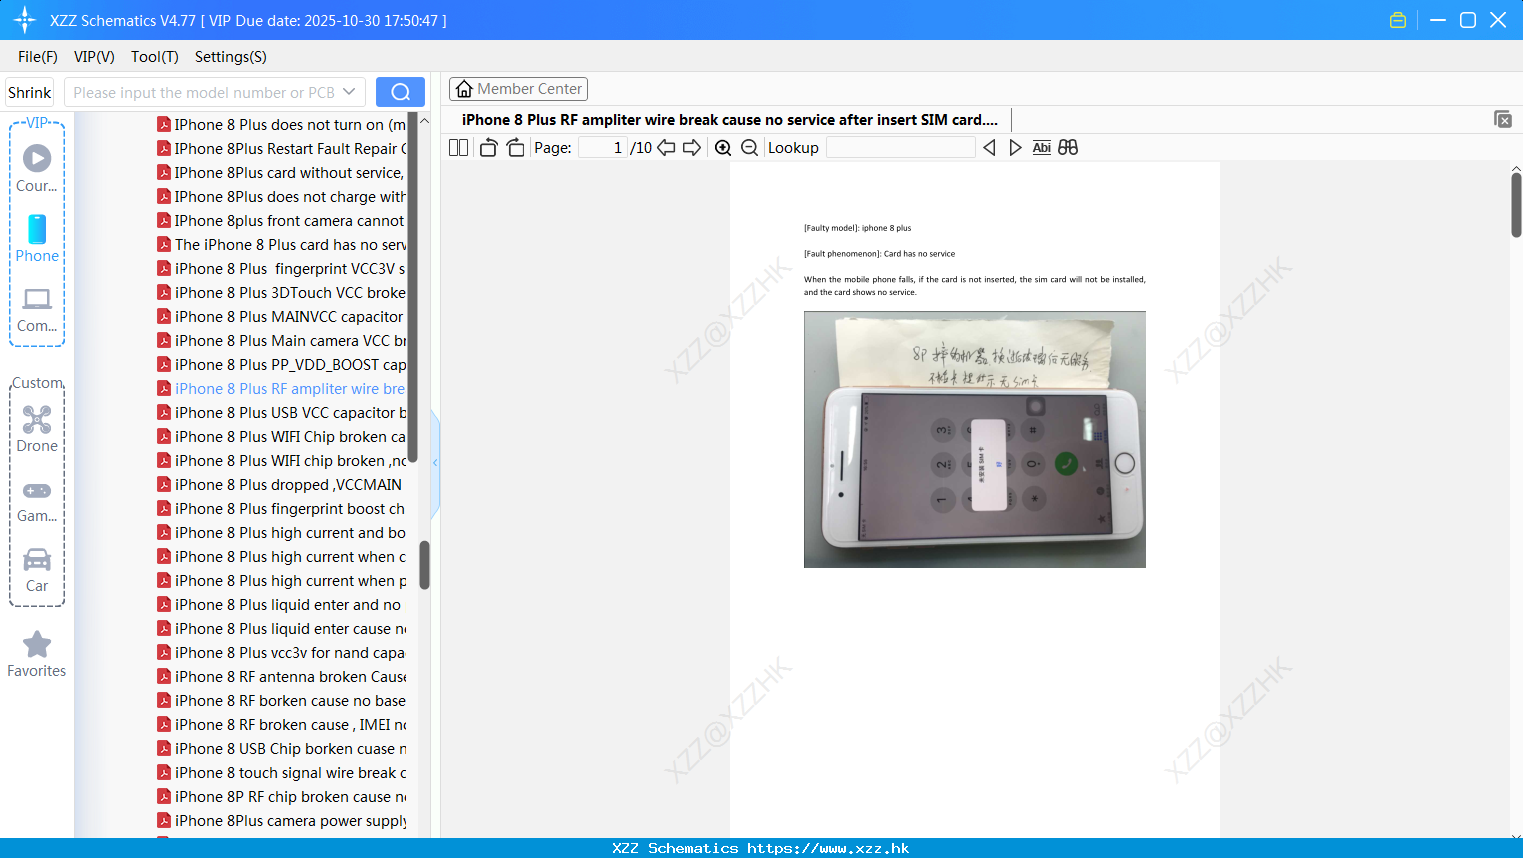Open Member Center

pyautogui.click(x=518, y=89)
